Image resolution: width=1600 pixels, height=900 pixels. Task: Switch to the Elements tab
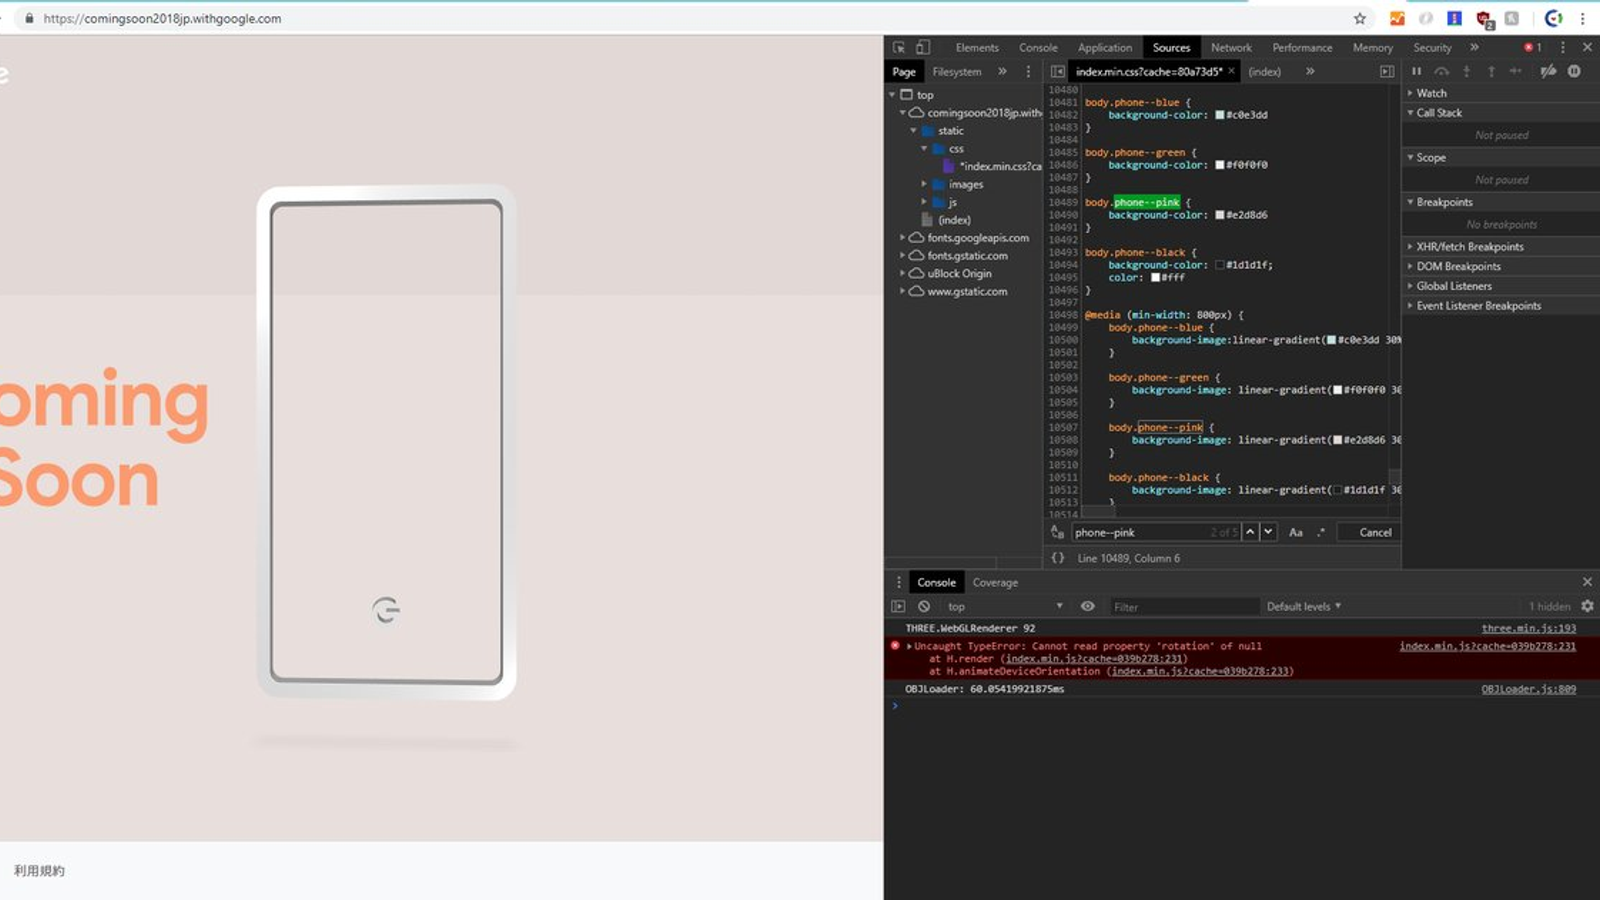click(x=977, y=47)
